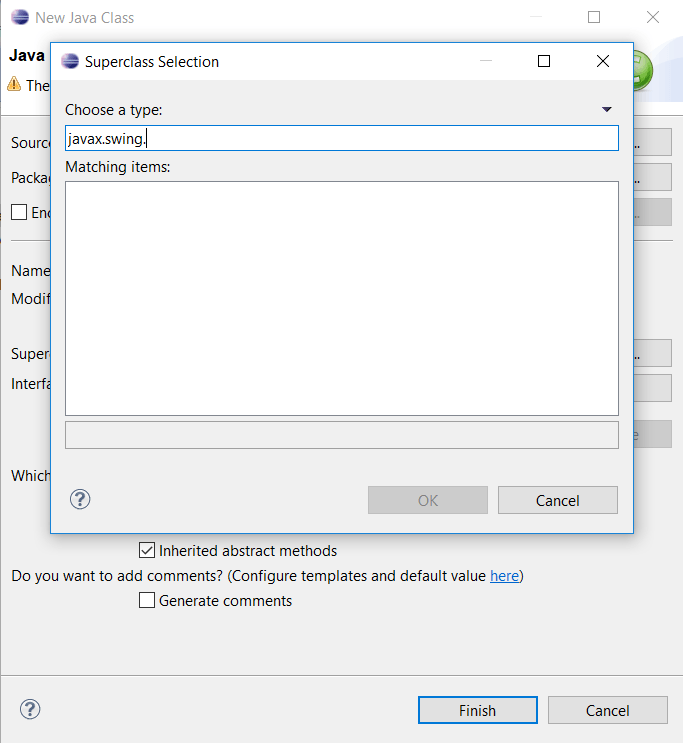Maximize the New Java Class window

coord(594,17)
